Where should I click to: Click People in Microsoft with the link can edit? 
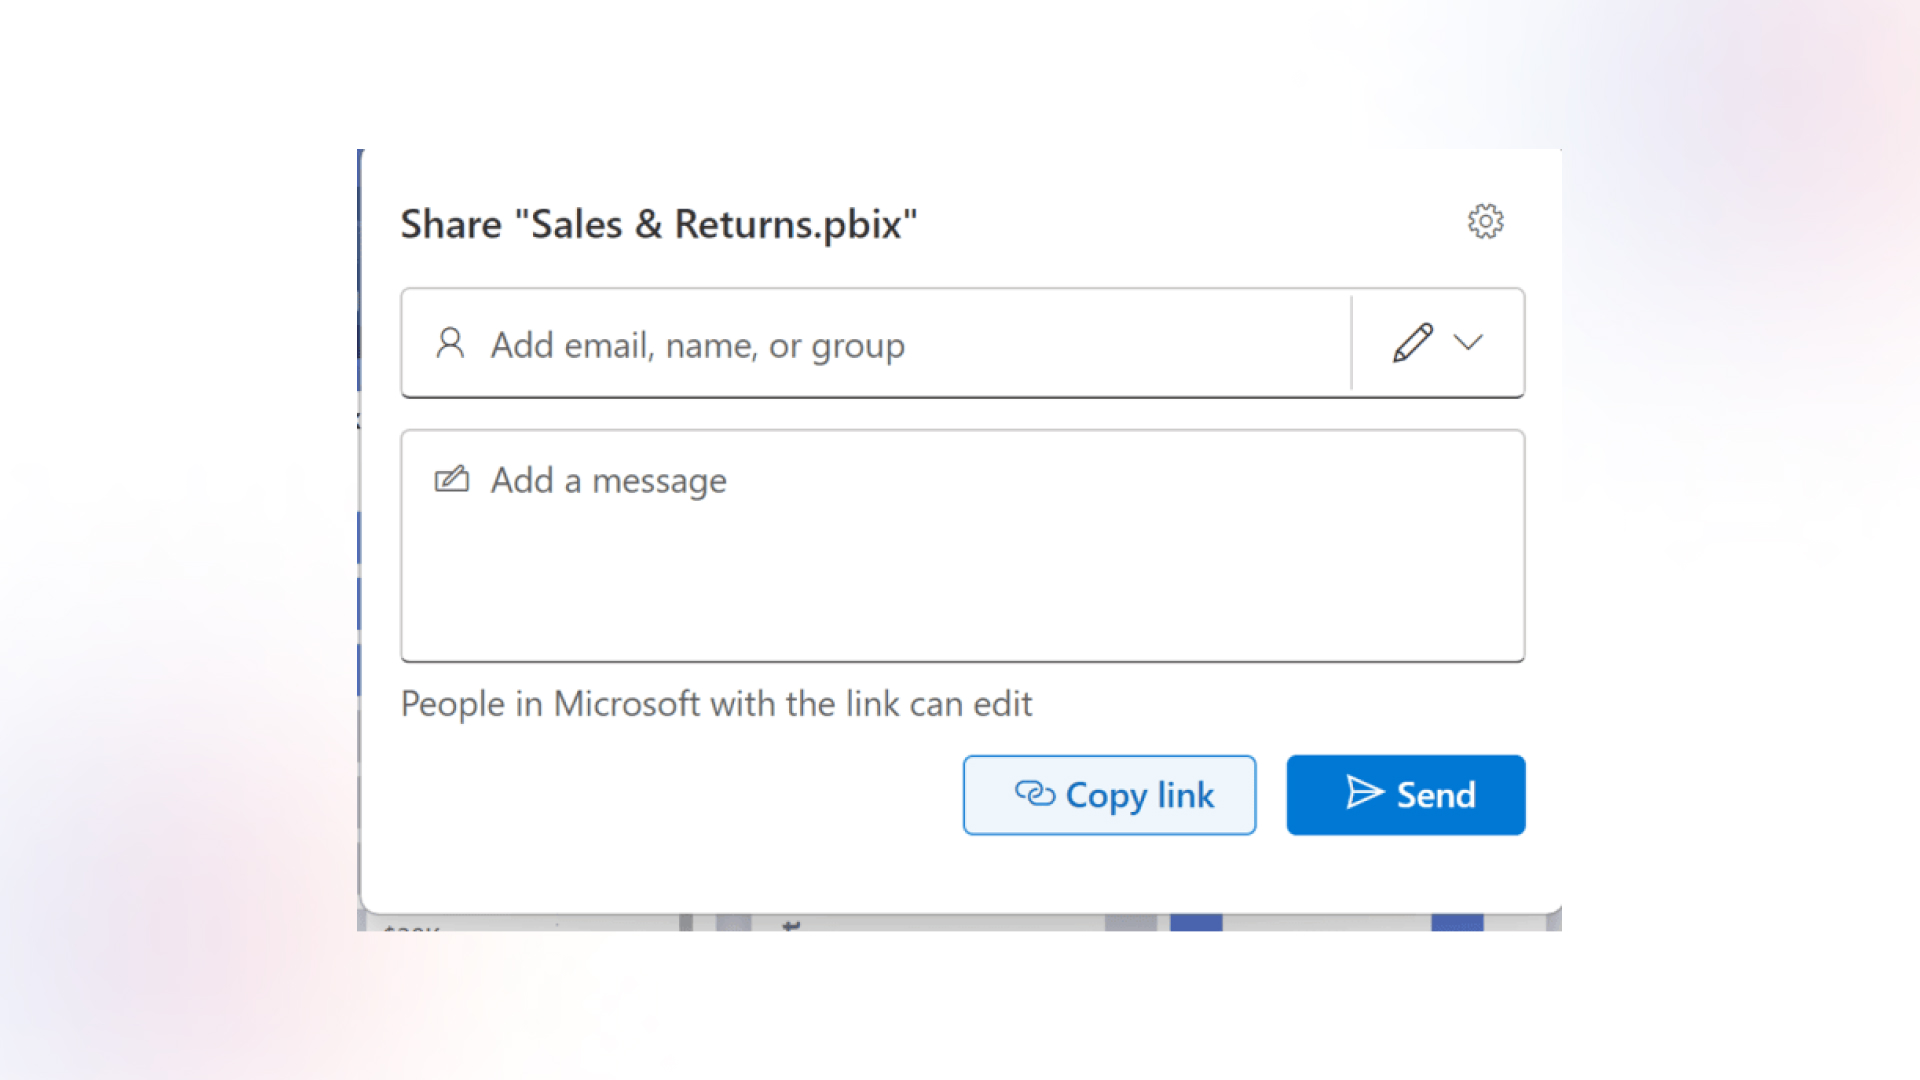coord(716,704)
